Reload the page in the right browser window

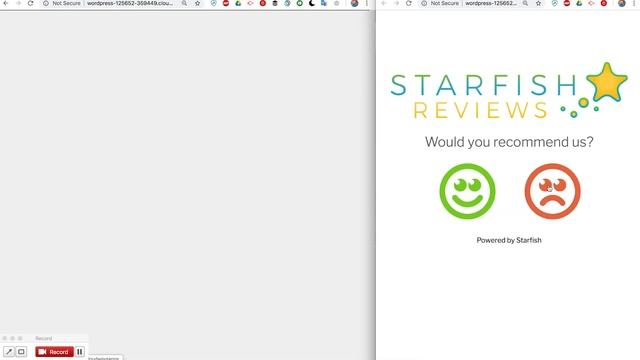click(x=409, y=3)
